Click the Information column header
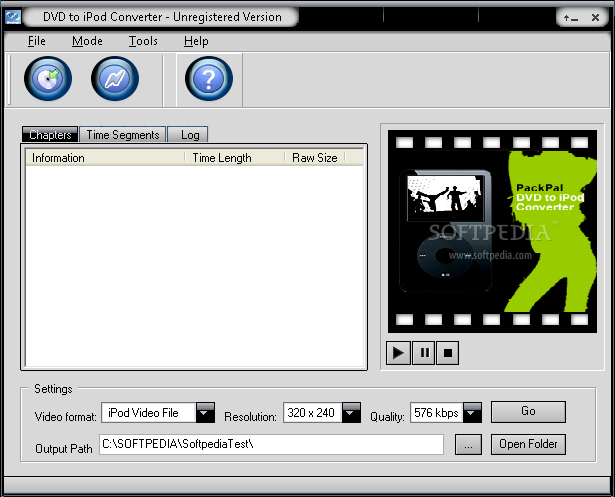The width and height of the screenshot is (615, 497). coord(105,158)
